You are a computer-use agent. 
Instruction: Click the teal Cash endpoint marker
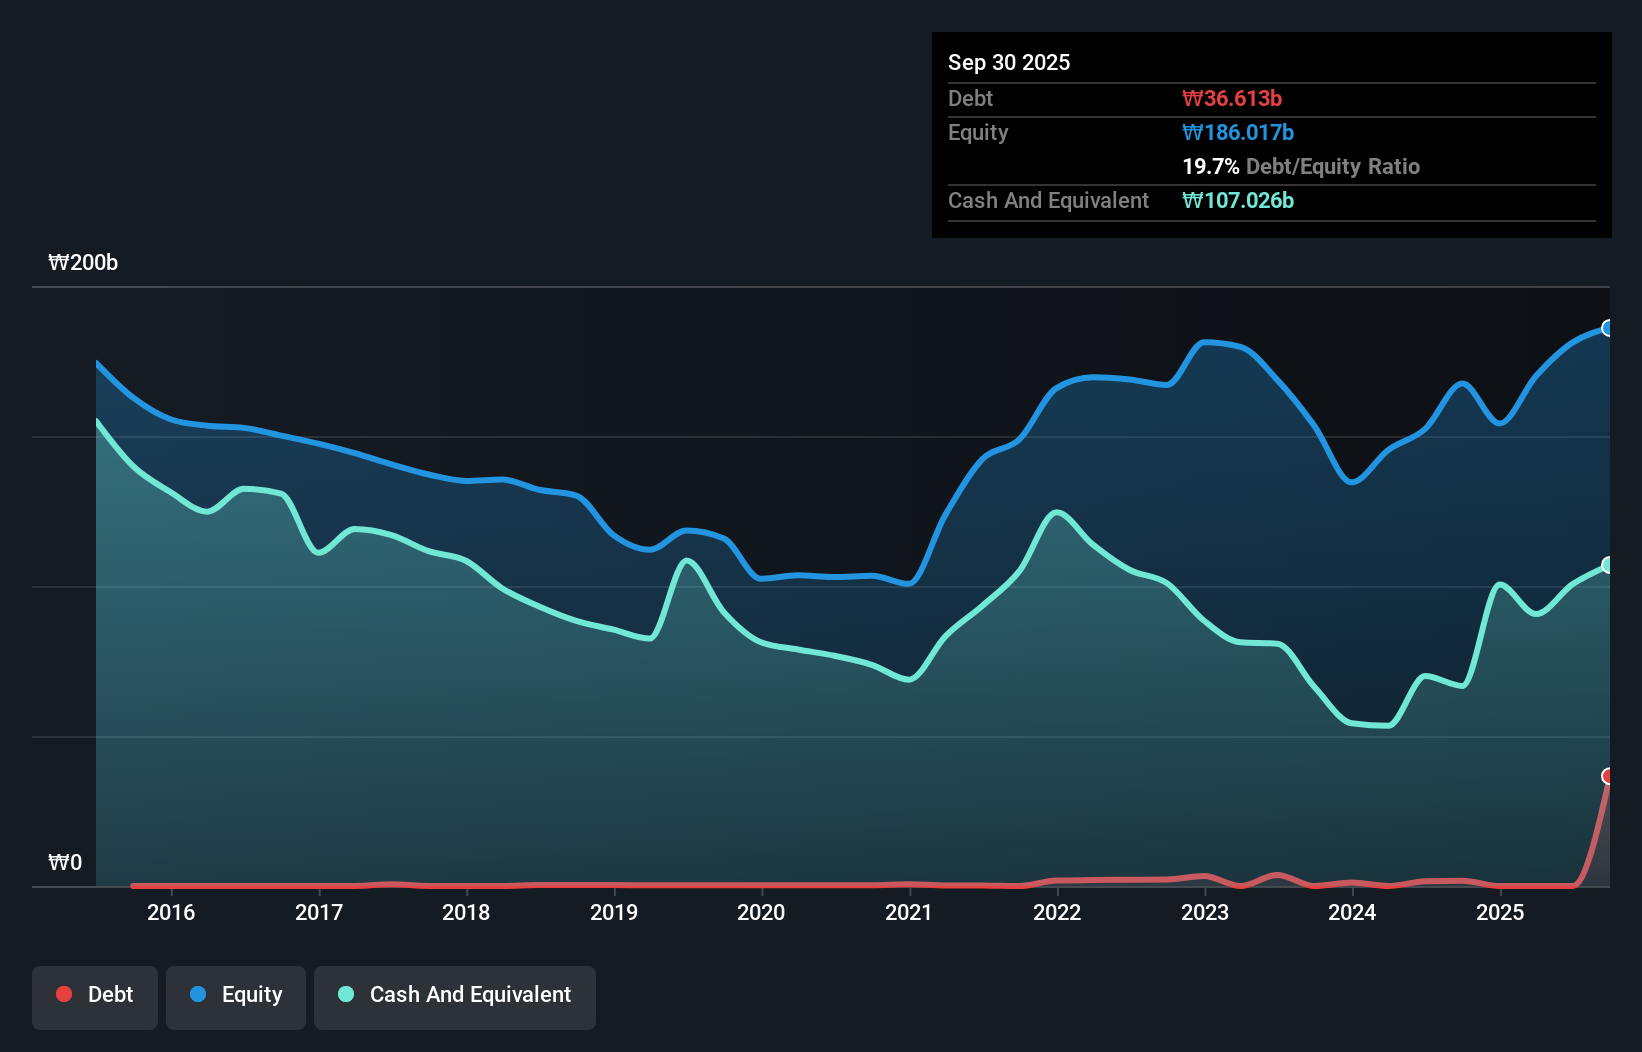tap(1608, 565)
